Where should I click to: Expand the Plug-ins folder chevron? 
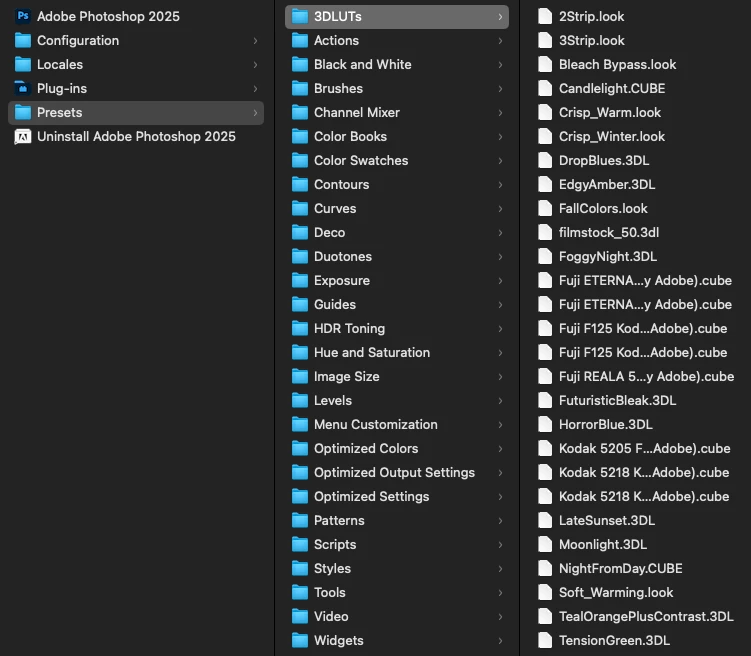(255, 89)
